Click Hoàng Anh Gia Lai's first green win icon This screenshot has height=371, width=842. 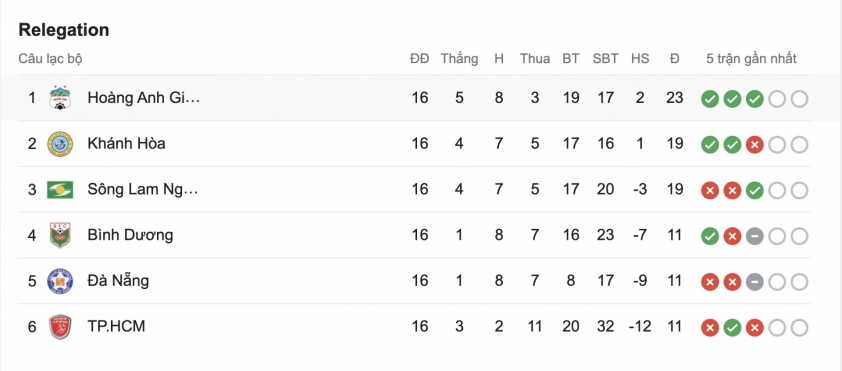click(x=710, y=99)
